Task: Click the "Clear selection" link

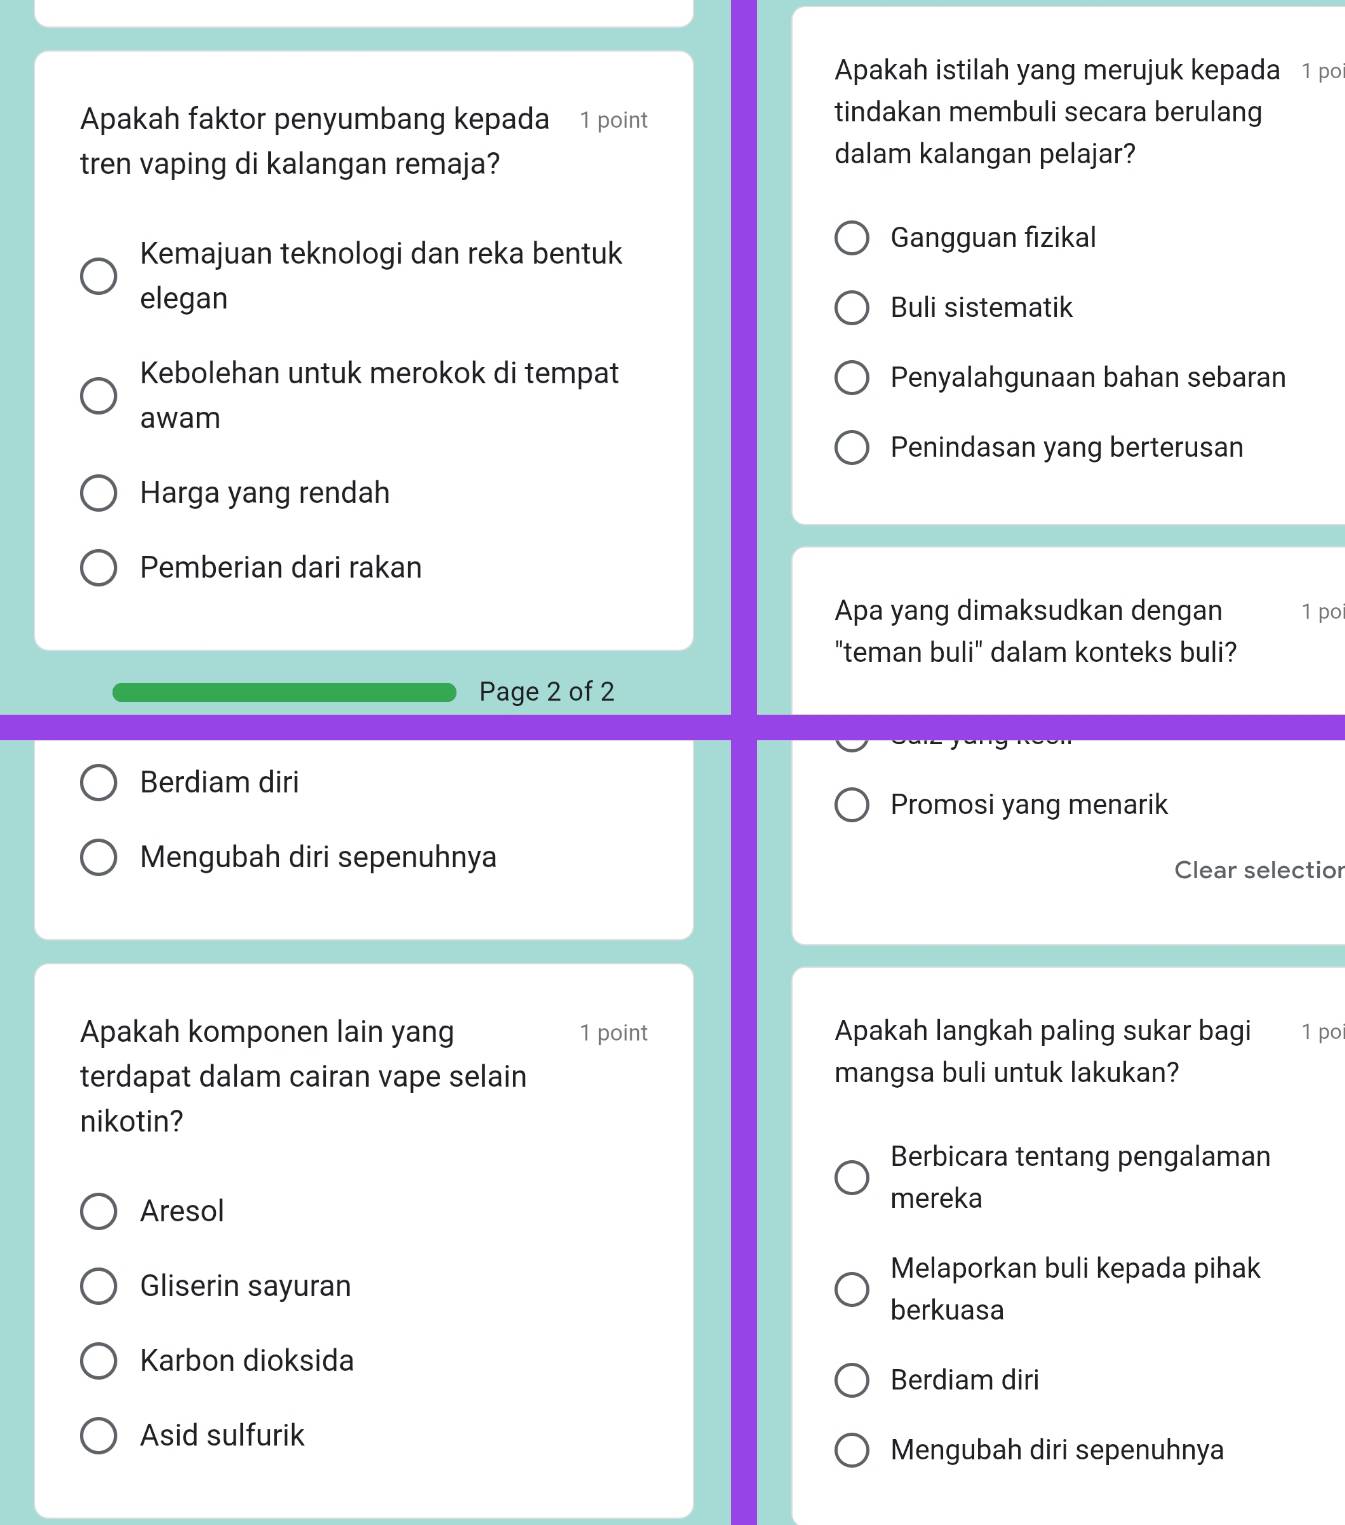Action: (x=1258, y=870)
